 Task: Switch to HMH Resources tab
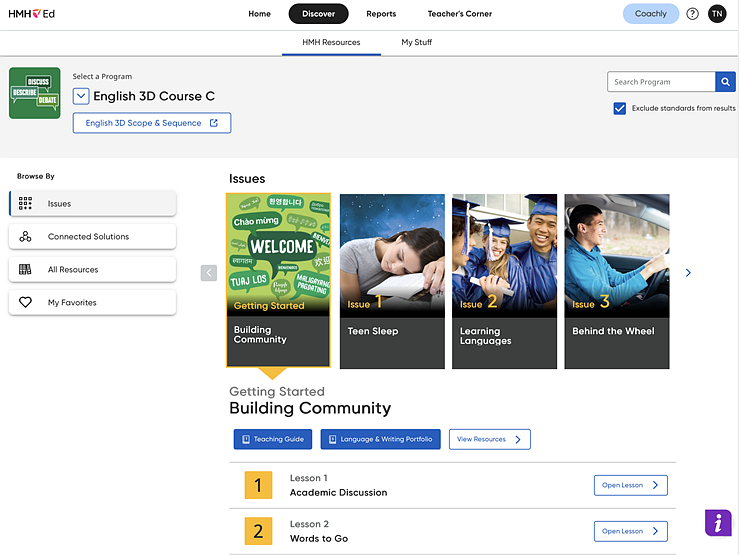[x=331, y=42]
